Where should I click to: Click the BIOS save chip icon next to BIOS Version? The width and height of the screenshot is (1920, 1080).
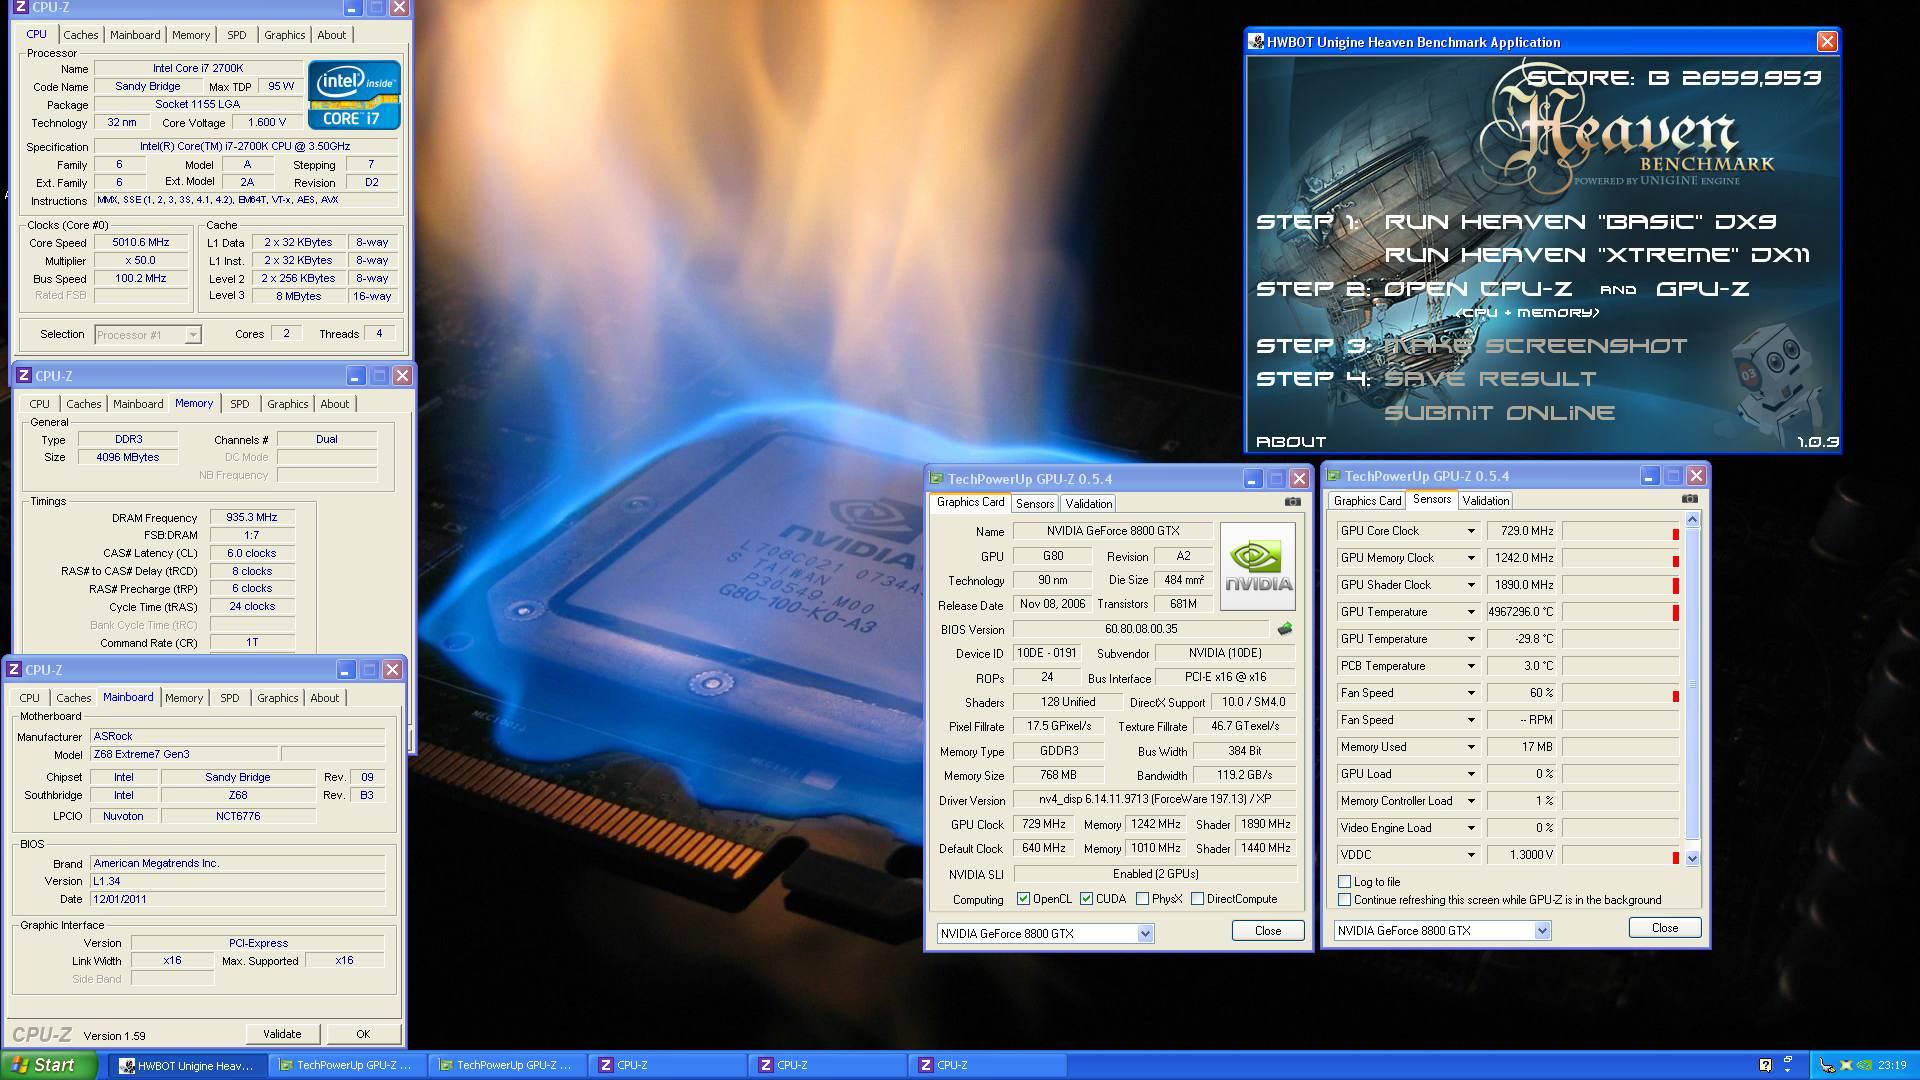pos(1285,629)
